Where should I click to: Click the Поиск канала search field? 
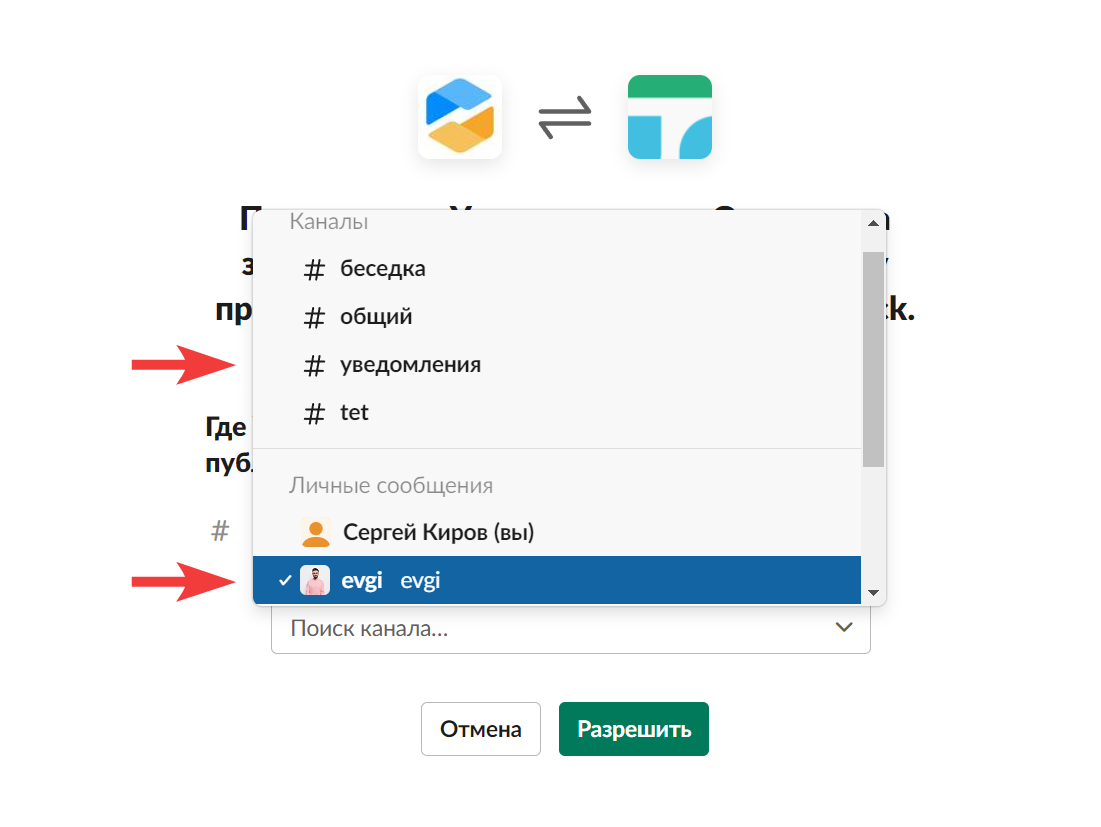[x=570, y=628]
